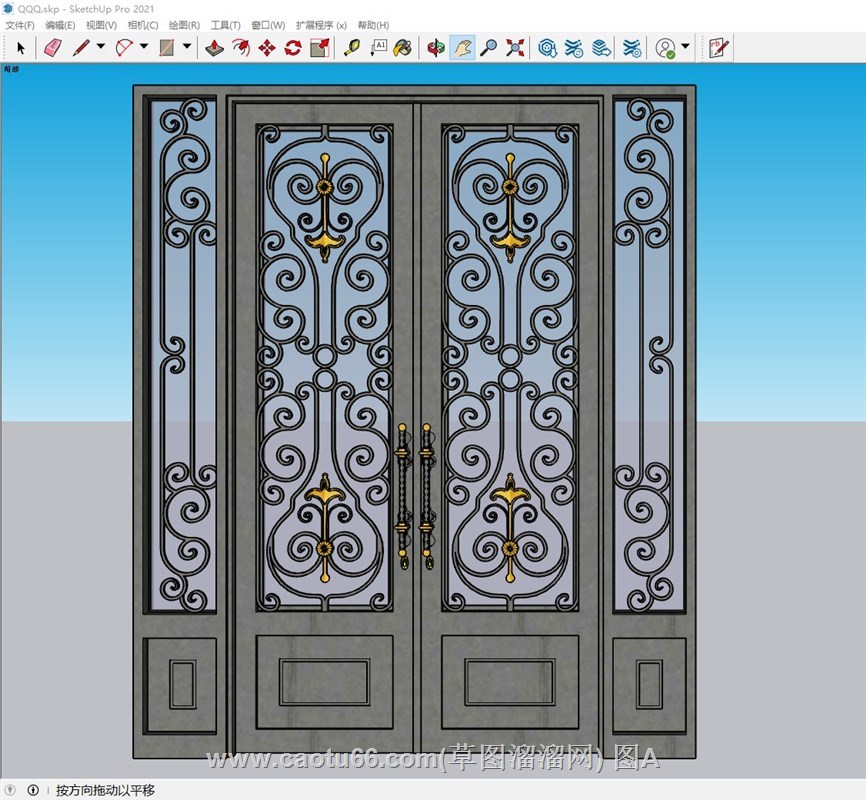The image size is (866, 800).
Task: Open the account sign-in dropdown arrow
Action: point(685,47)
